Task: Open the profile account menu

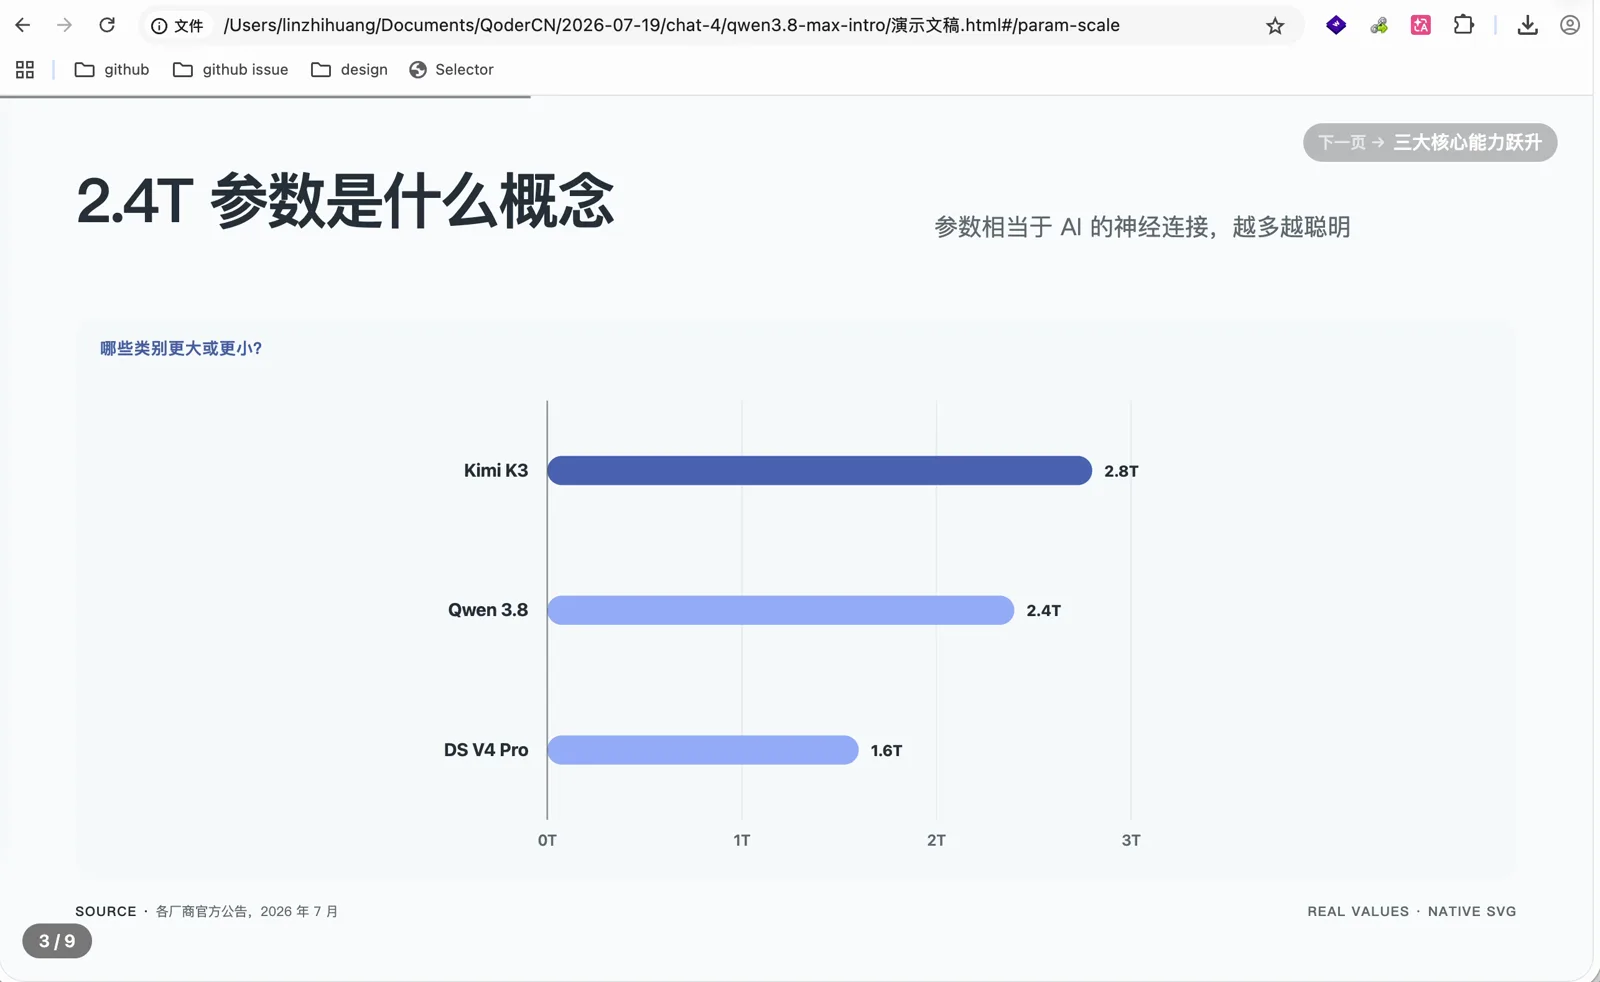Action: 1570,25
